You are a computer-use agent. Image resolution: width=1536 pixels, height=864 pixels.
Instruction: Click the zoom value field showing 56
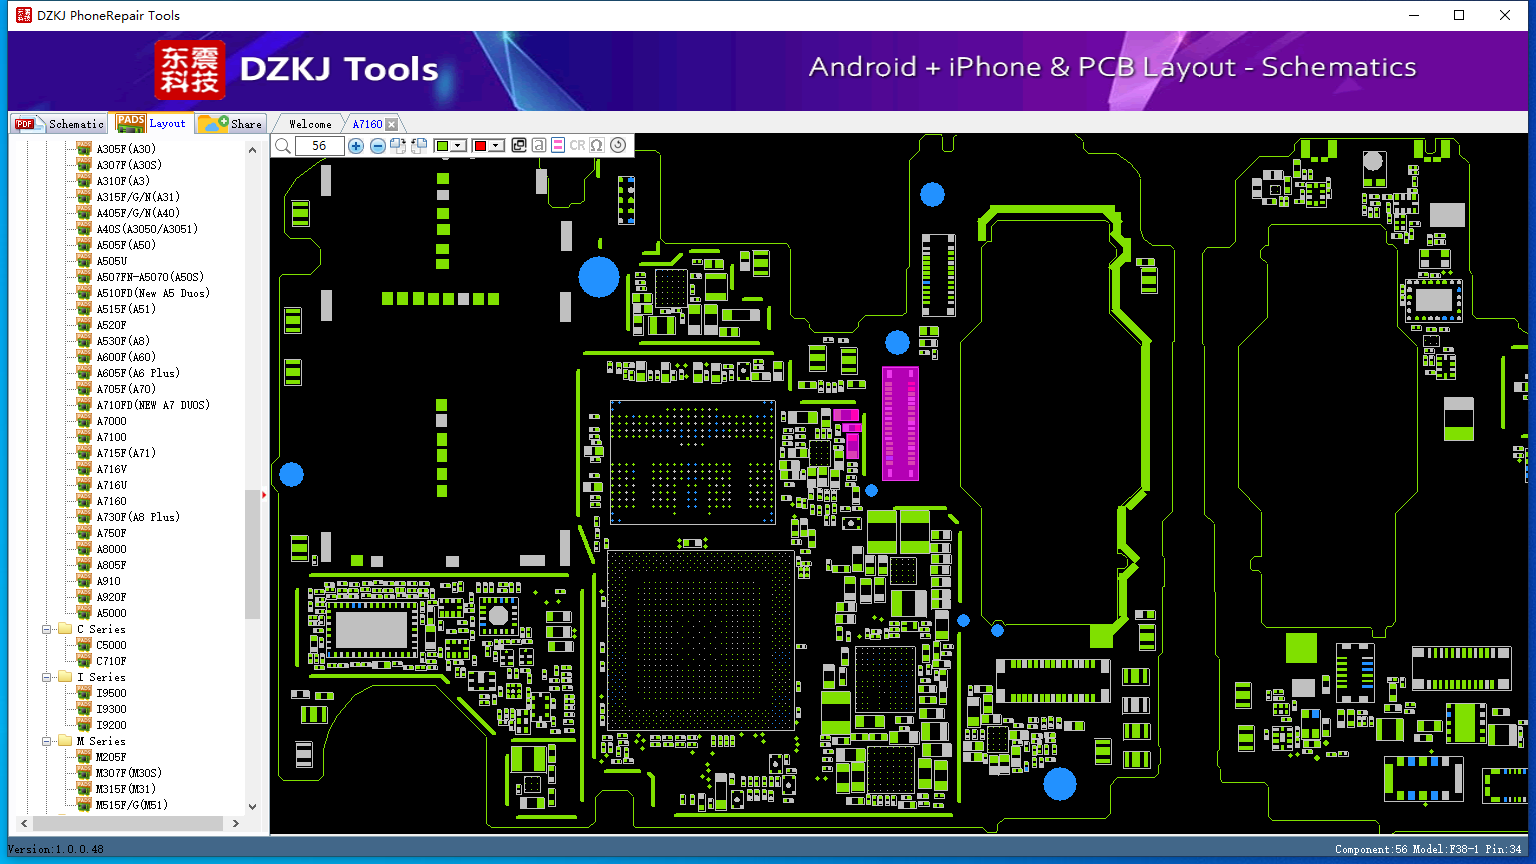320,146
